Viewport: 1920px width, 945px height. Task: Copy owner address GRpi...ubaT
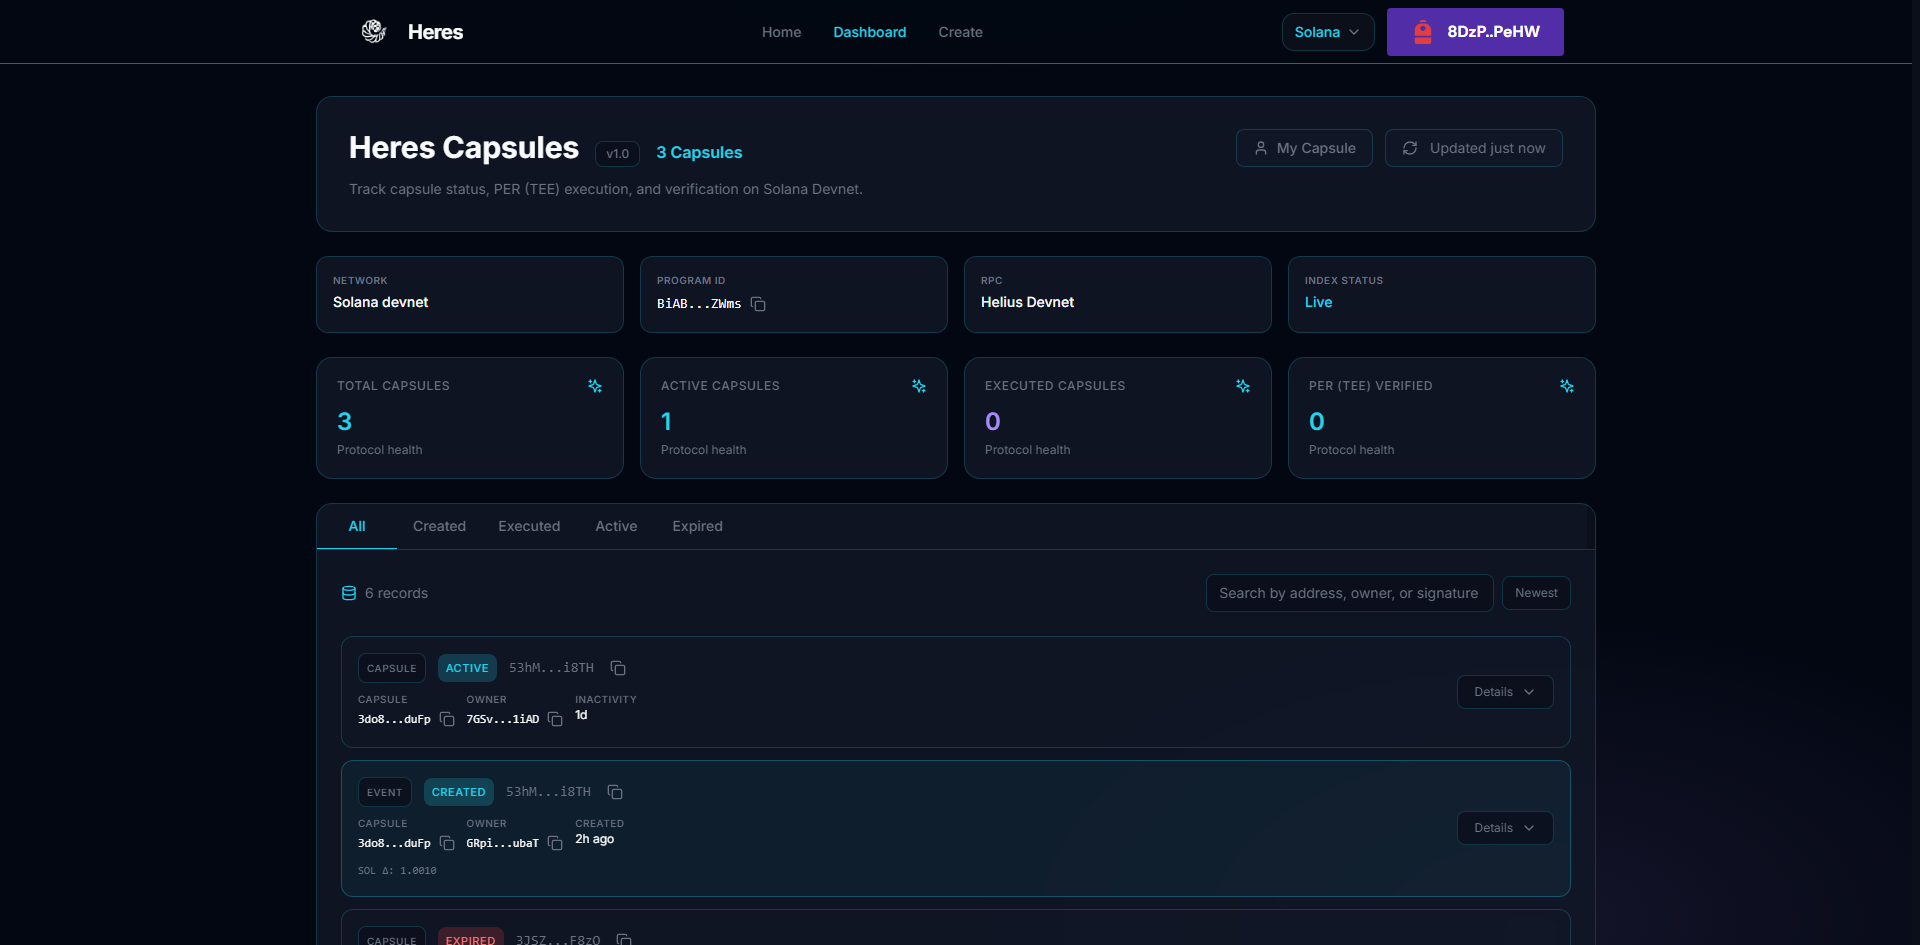point(555,843)
